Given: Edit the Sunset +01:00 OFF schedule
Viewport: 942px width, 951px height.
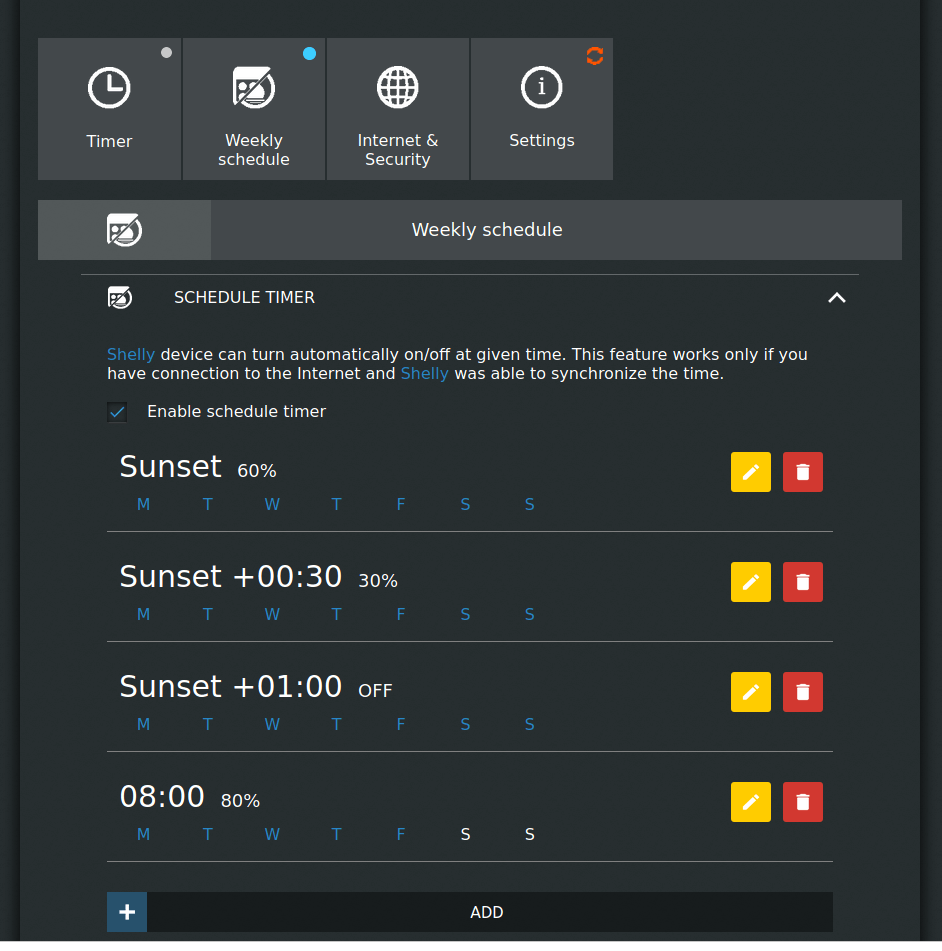Looking at the screenshot, I should click(x=751, y=692).
